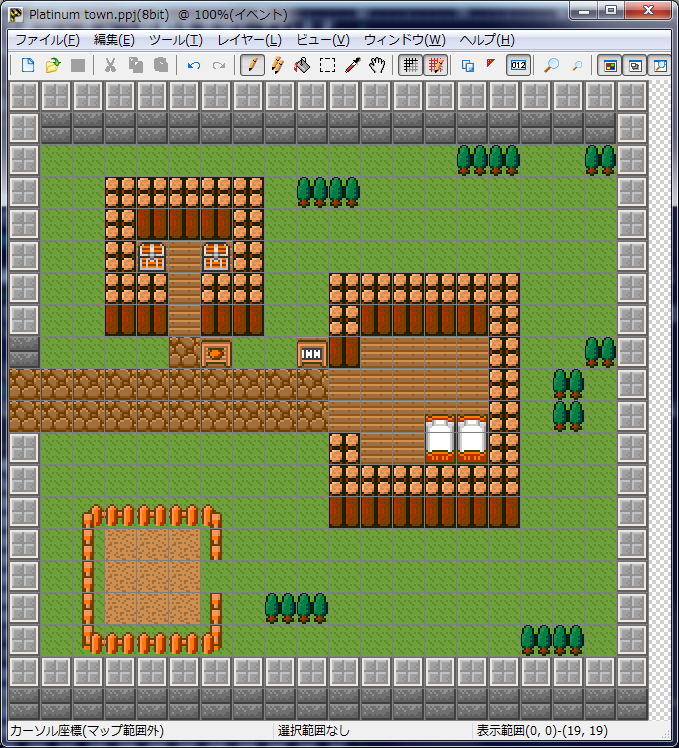Select the bucket fill tool
This screenshot has height=748, width=679.
pyautogui.click(x=302, y=65)
